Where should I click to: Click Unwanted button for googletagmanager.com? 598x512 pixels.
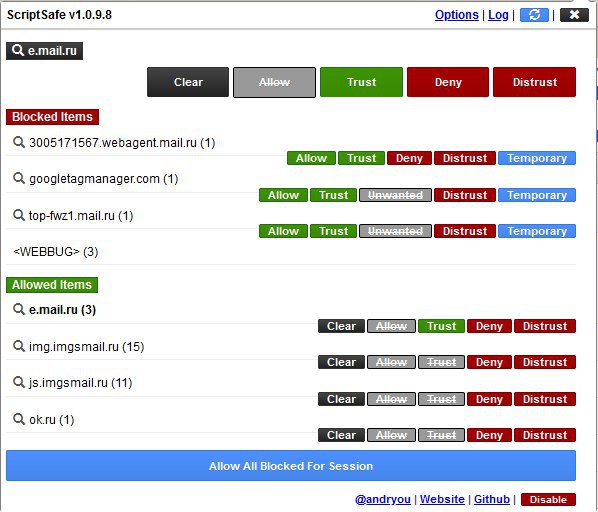click(x=395, y=195)
